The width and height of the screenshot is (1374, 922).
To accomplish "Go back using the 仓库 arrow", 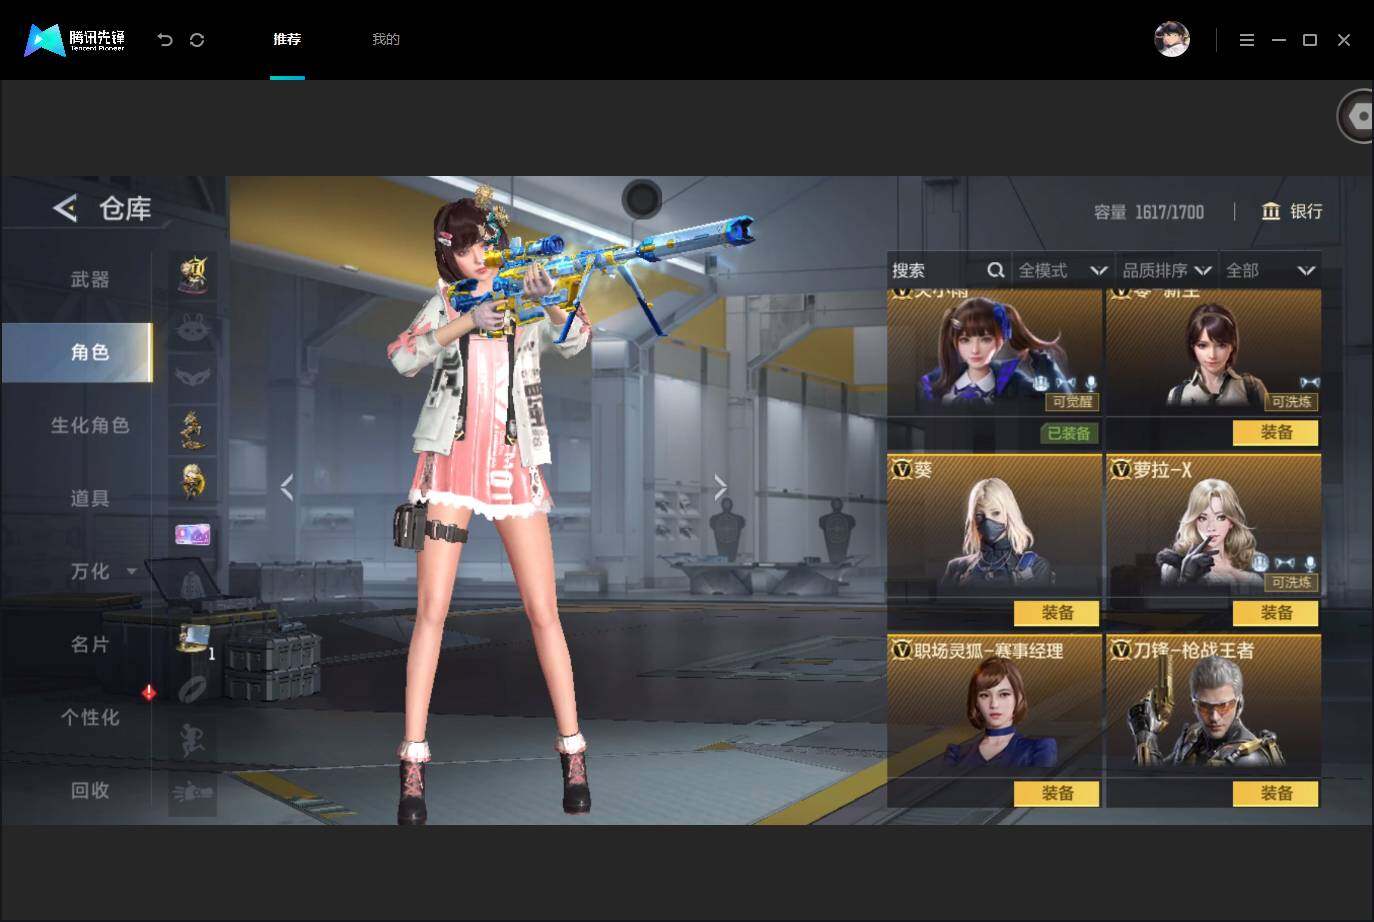I will click(x=65, y=208).
